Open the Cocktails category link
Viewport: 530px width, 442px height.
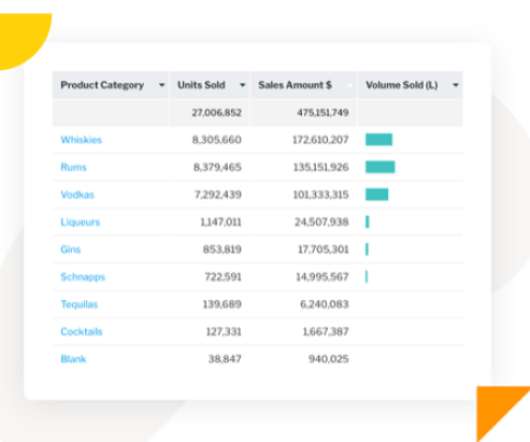[x=81, y=332]
